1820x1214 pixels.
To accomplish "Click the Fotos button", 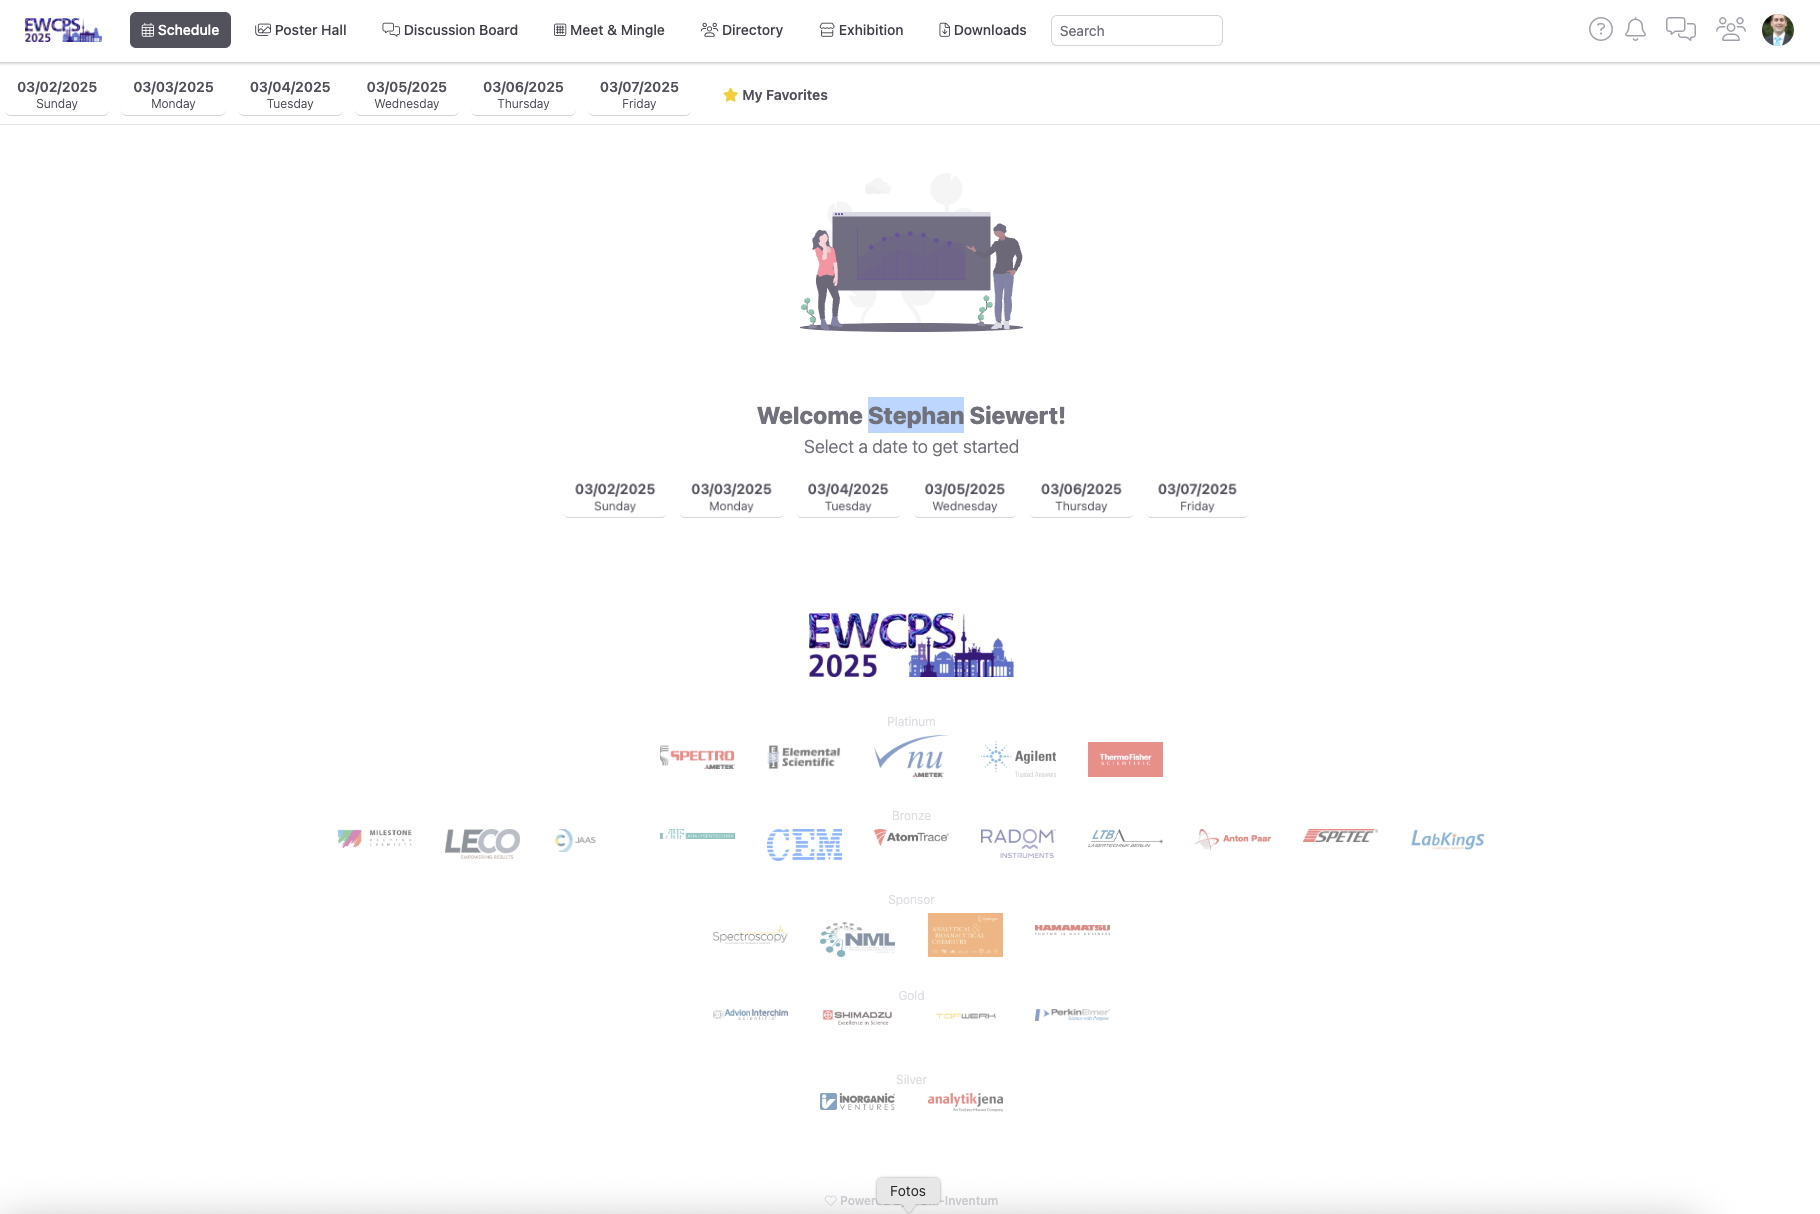I will click(x=908, y=1190).
